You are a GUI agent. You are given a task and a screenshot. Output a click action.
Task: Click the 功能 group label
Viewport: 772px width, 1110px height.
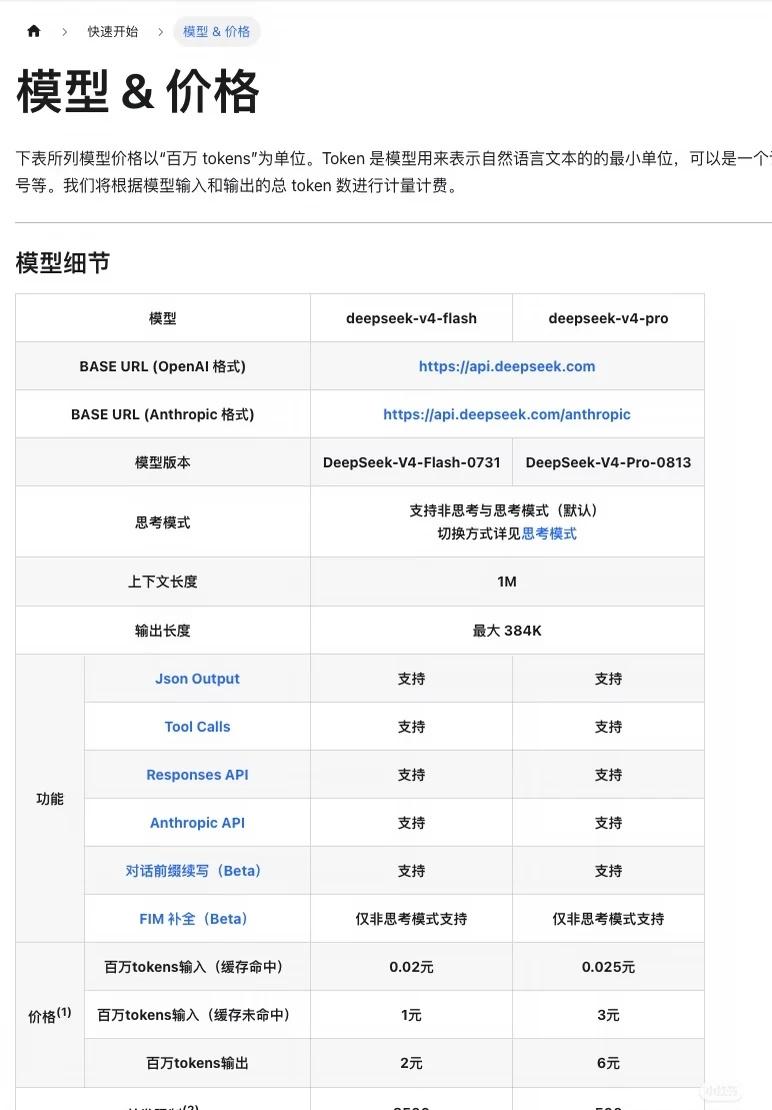pyautogui.click(x=50, y=799)
